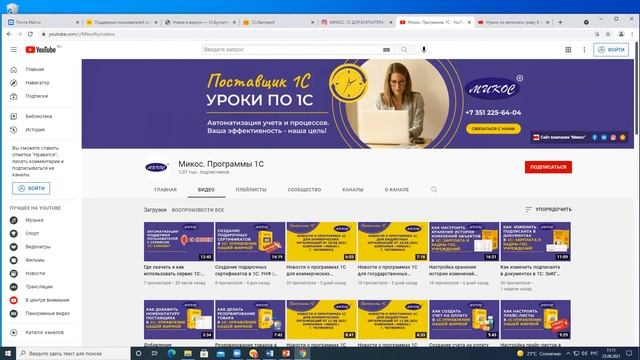Screen dimensions: 640x360
Task: Open the Упорядочить sort dropdown
Action: [548, 209]
